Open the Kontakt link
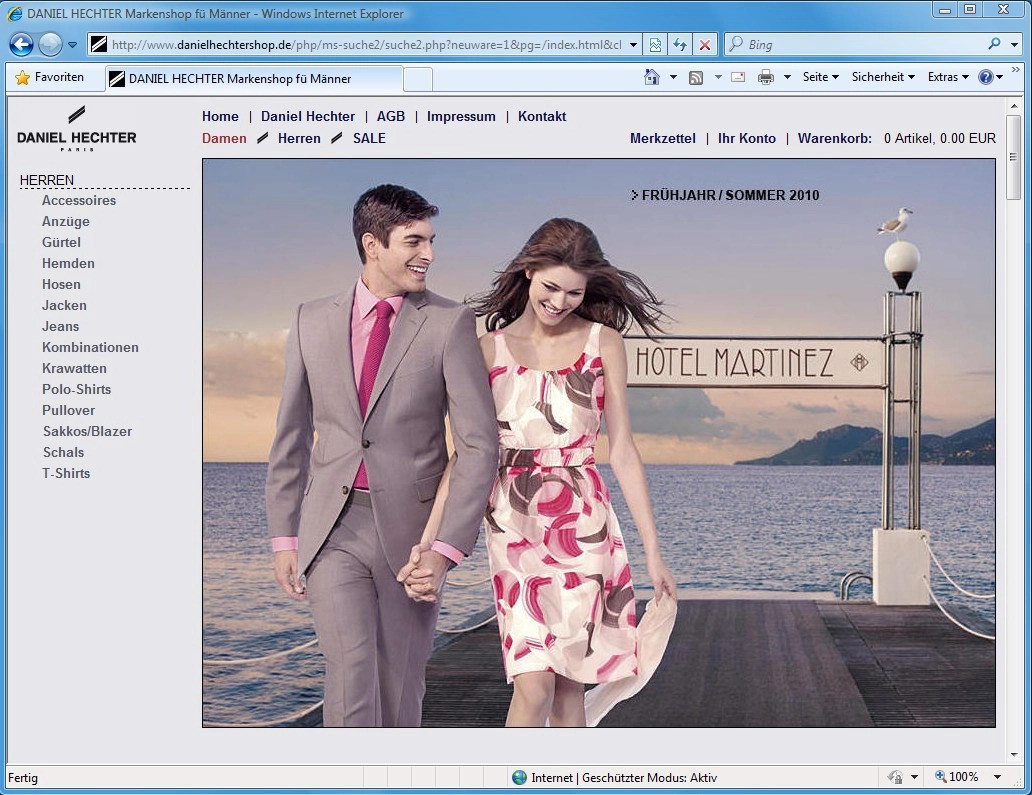 [542, 116]
